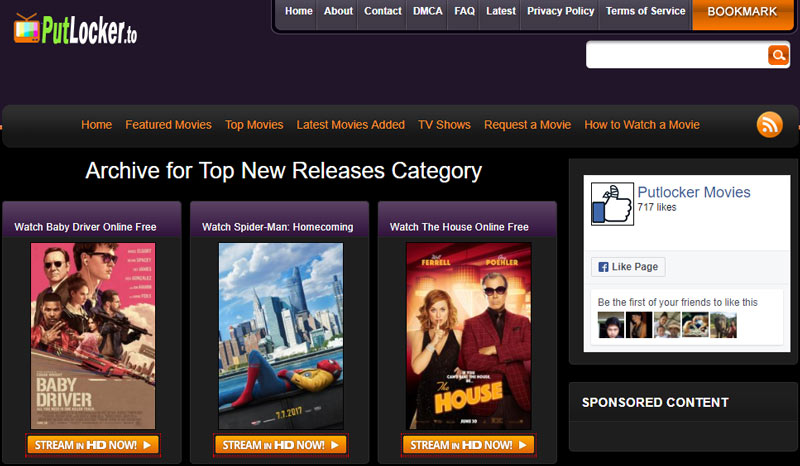Click the 717 likes text
Image resolution: width=800 pixels, height=466 pixels.
(657, 207)
